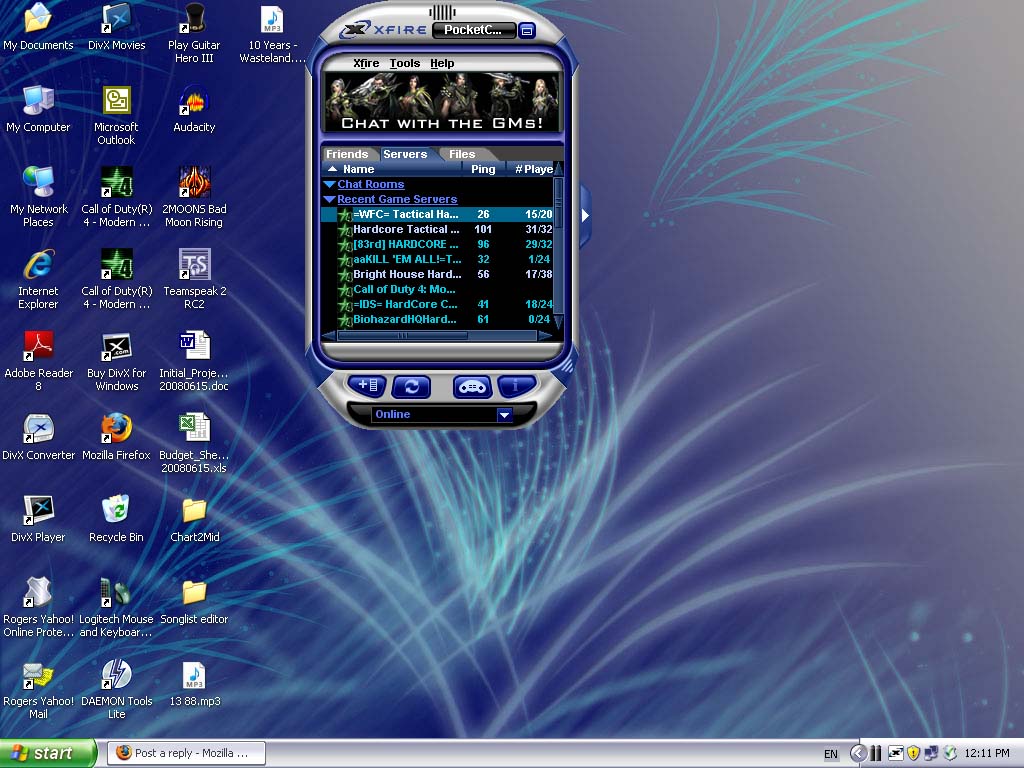The width and height of the screenshot is (1024, 768).
Task: Open the Online status dropdown
Action: pyautogui.click(x=504, y=414)
